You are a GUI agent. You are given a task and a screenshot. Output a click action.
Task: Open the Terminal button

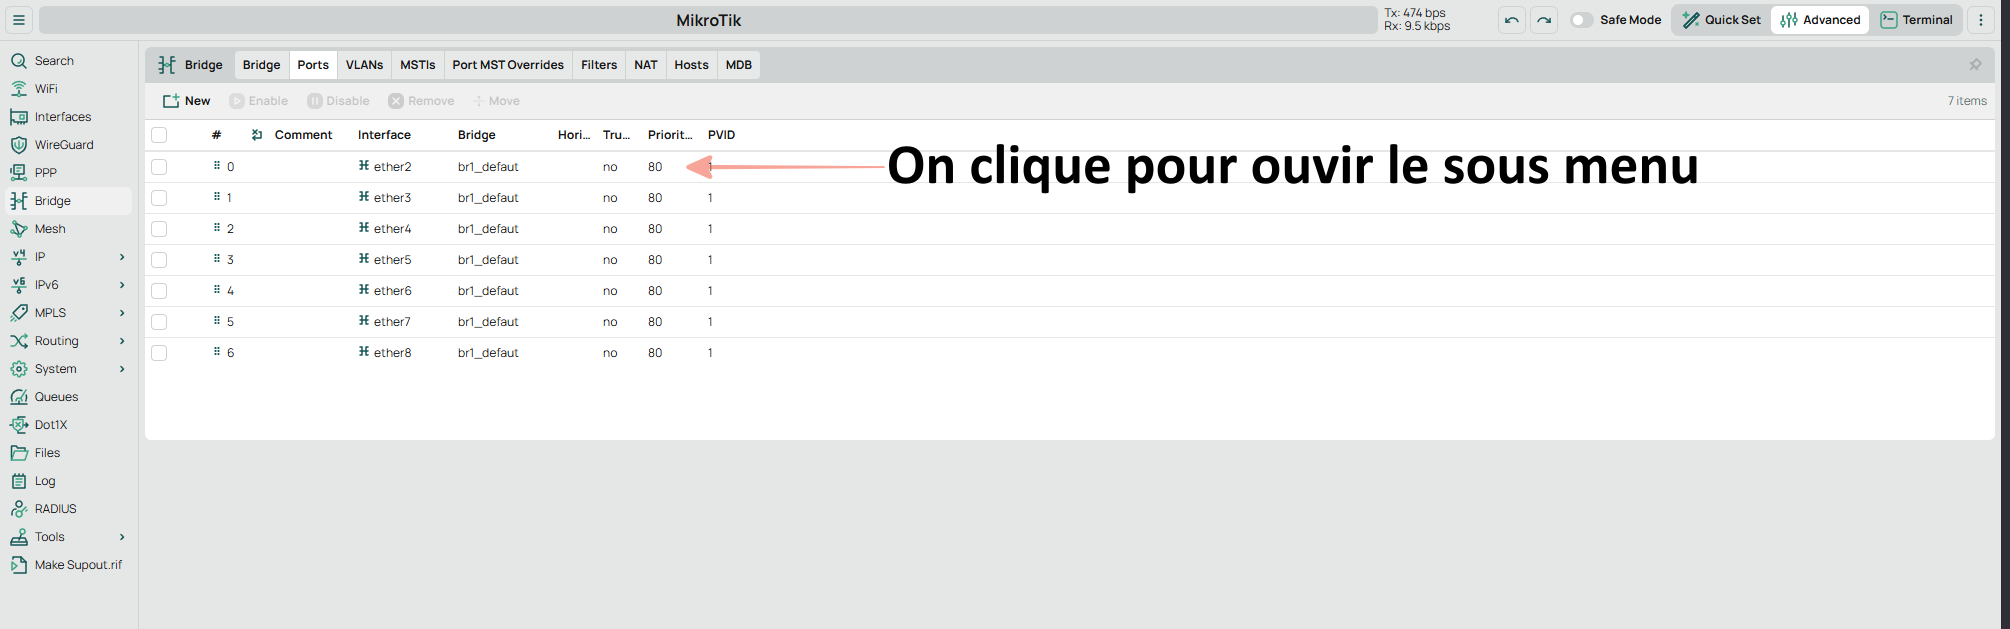click(1916, 20)
